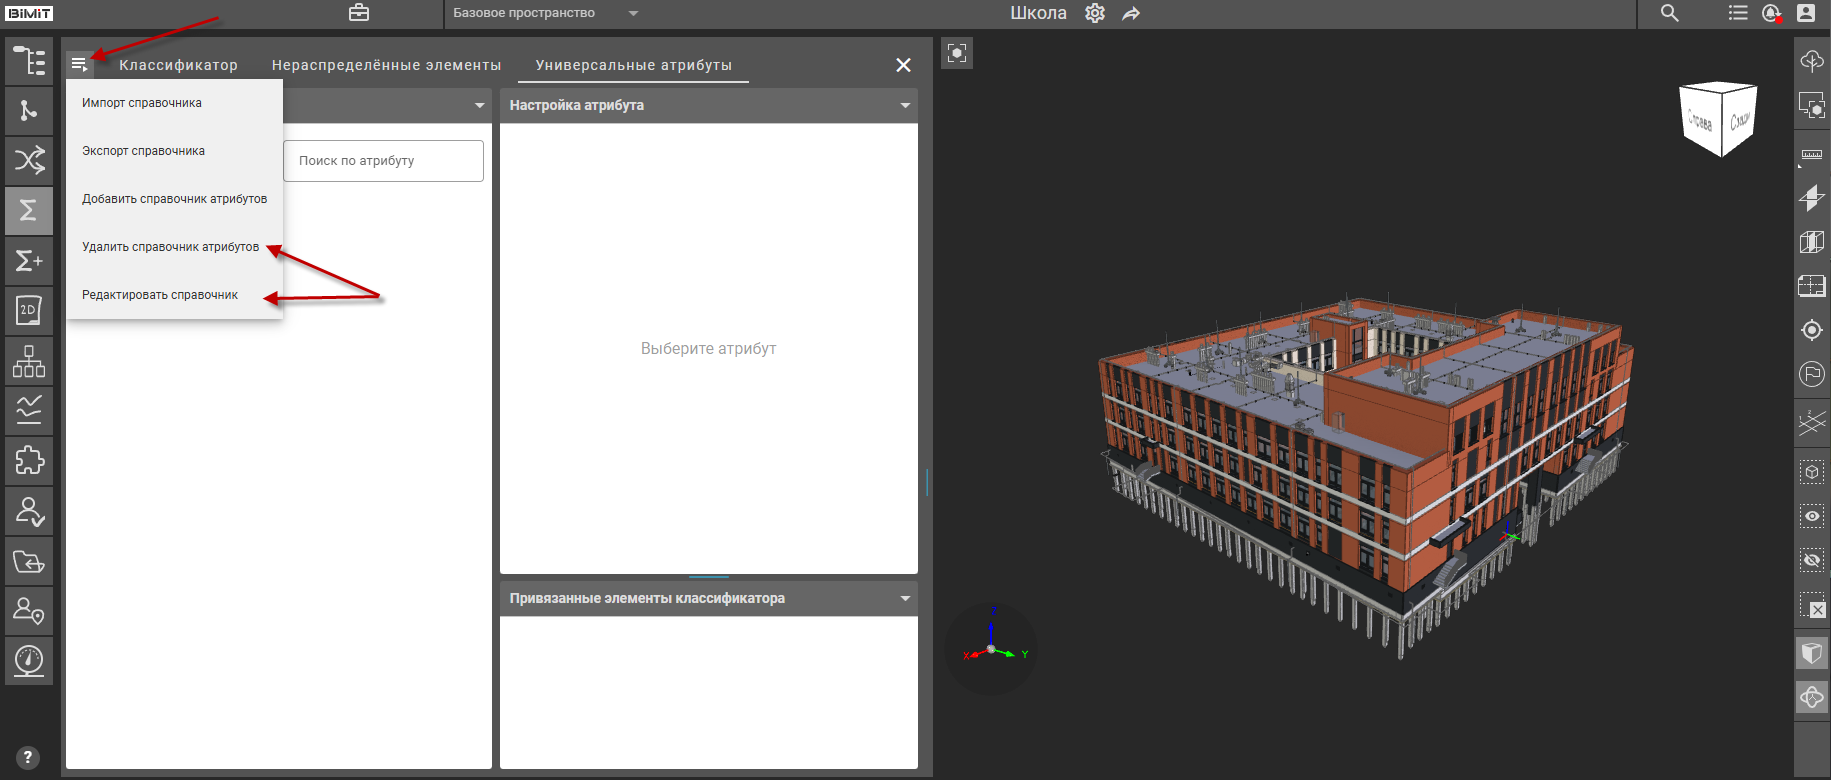The width and height of the screenshot is (1831, 780).
Task: Click the Поиск по атрибуту search field
Action: click(x=383, y=161)
